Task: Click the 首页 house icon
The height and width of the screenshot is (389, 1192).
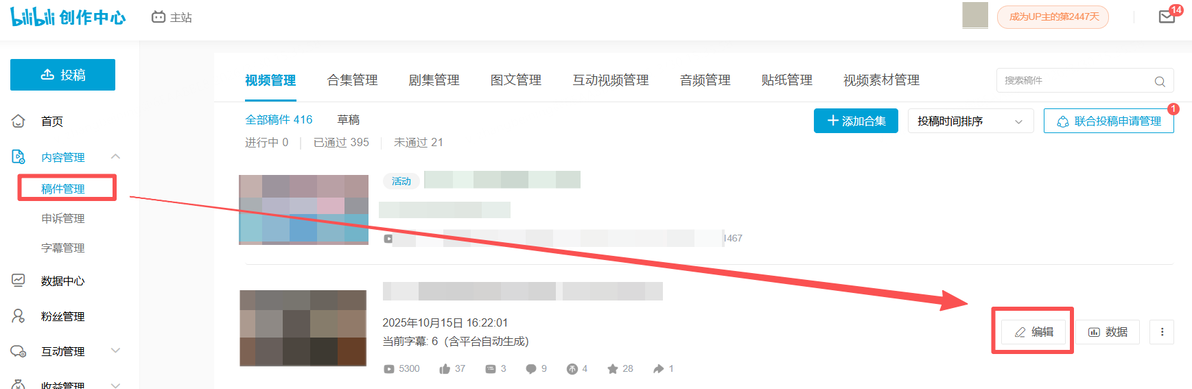Action: tap(19, 122)
